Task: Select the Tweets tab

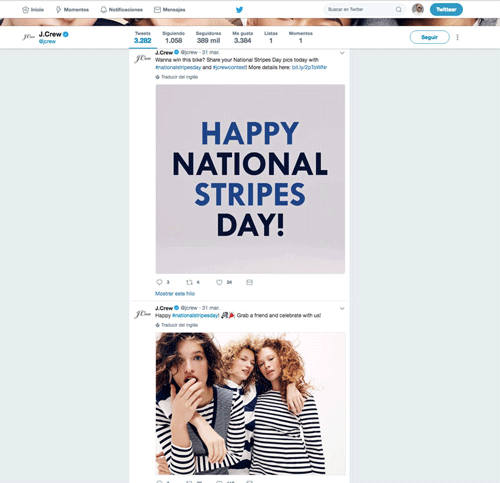Action: tap(143, 37)
